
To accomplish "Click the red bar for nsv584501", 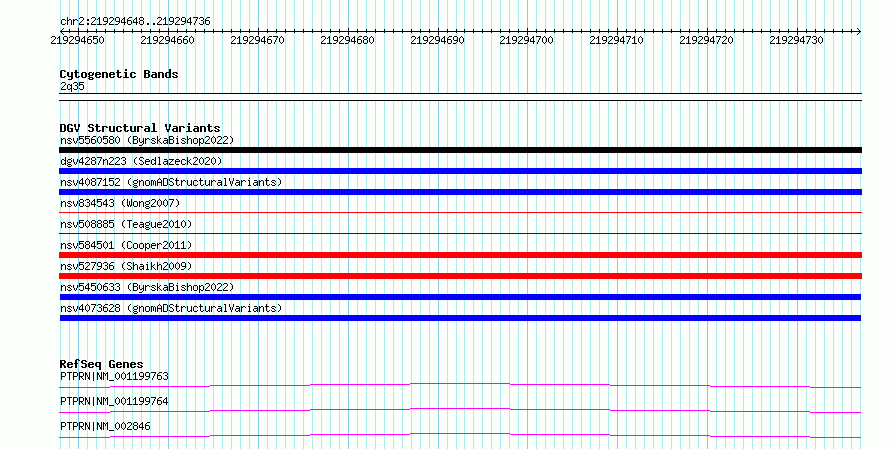I will (x=460, y=255).
